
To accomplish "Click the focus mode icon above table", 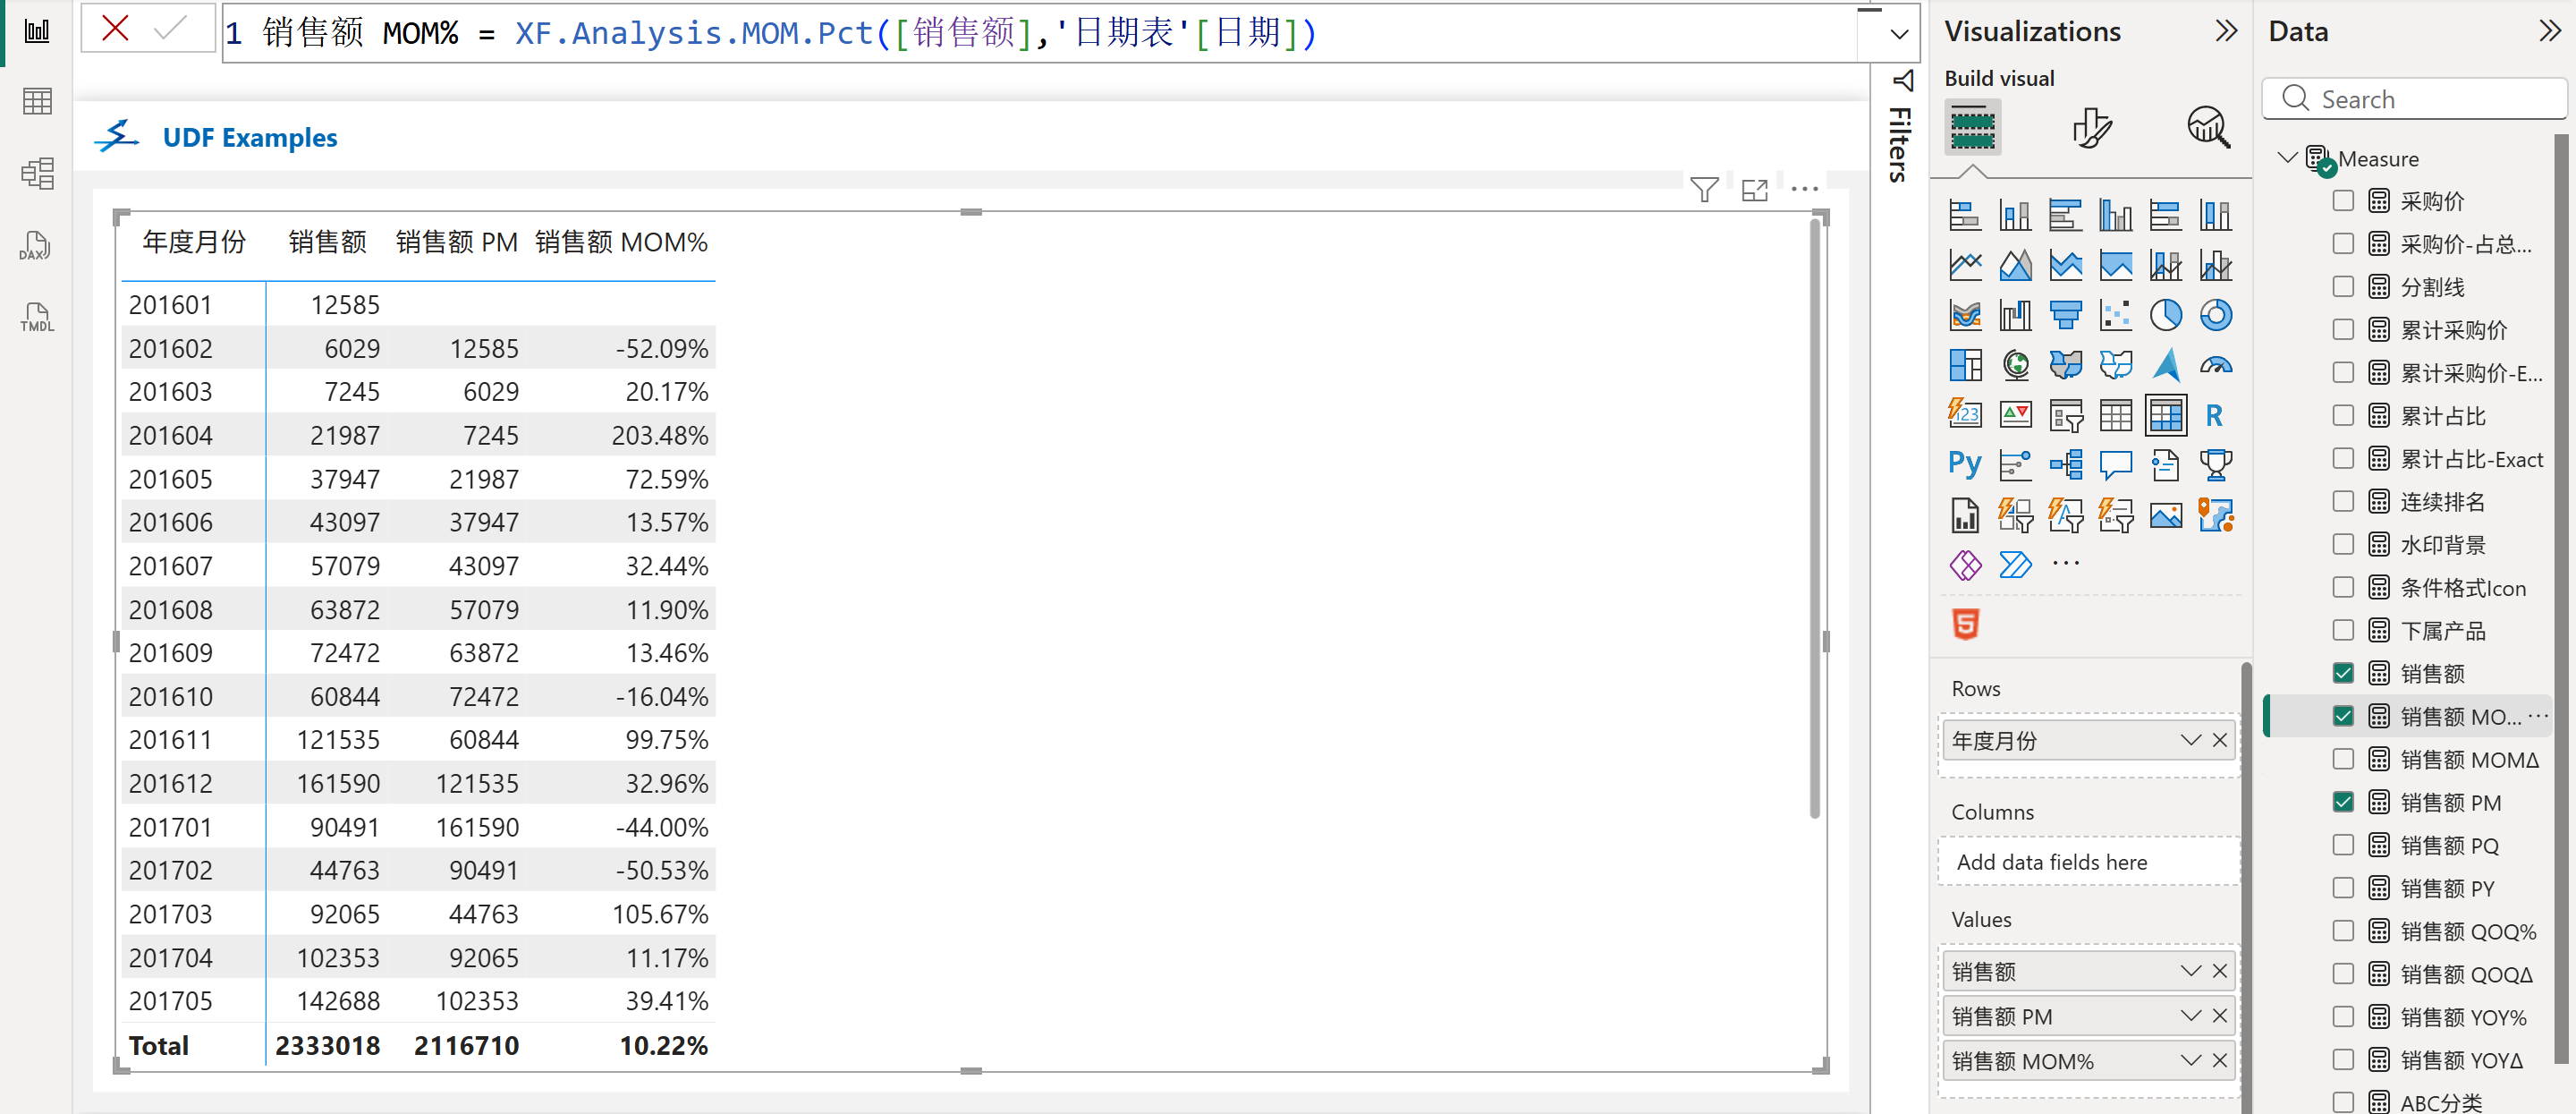I will (1754, 190).
